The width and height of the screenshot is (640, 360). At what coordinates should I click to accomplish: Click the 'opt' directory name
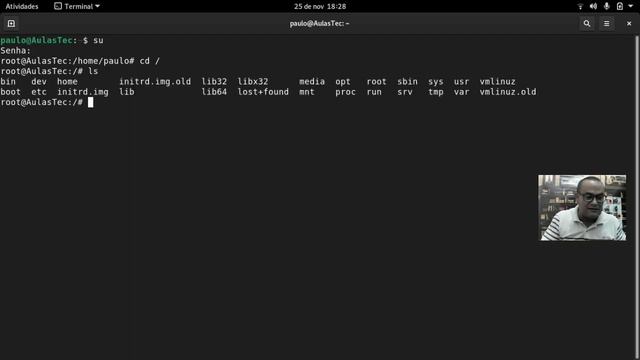(343, 82)
